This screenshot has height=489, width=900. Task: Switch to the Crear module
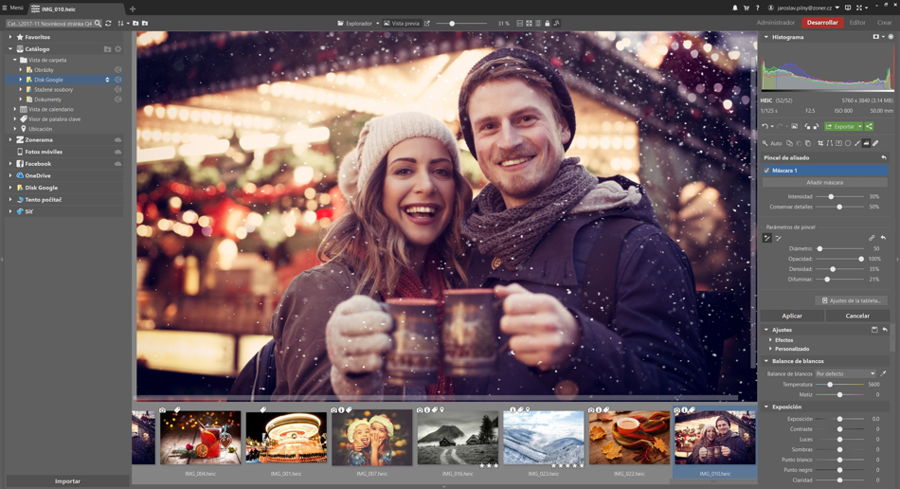(884, 23)
